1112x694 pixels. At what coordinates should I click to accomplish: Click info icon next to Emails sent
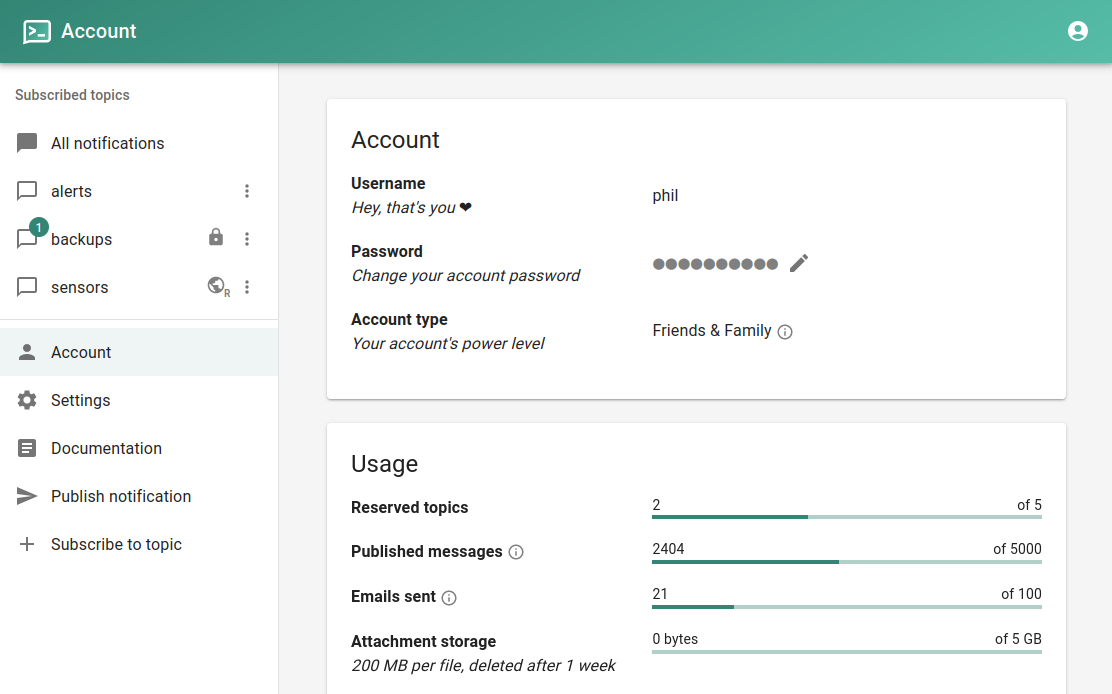coord(449,598)
